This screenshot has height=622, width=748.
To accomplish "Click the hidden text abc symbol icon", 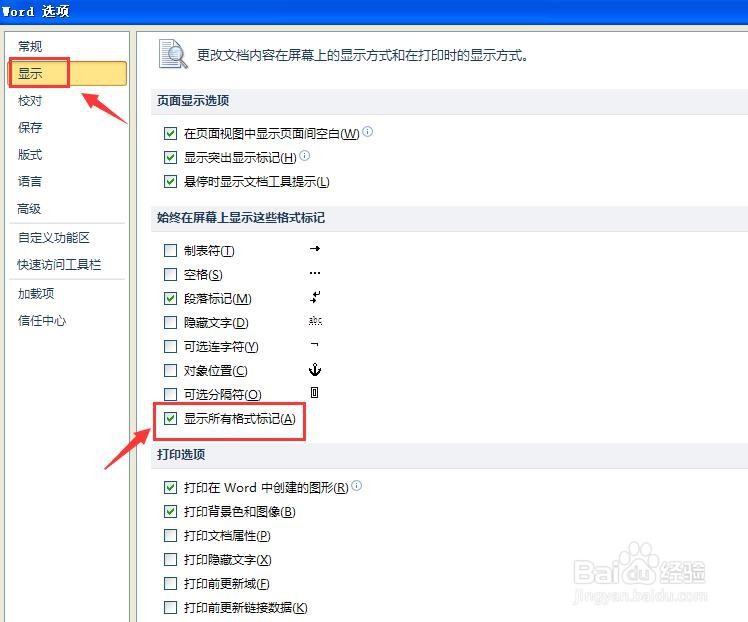I will 315,321.
